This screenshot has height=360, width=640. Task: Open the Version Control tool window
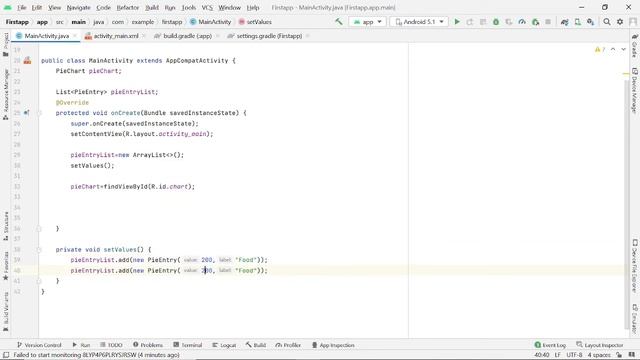(39, 345)
